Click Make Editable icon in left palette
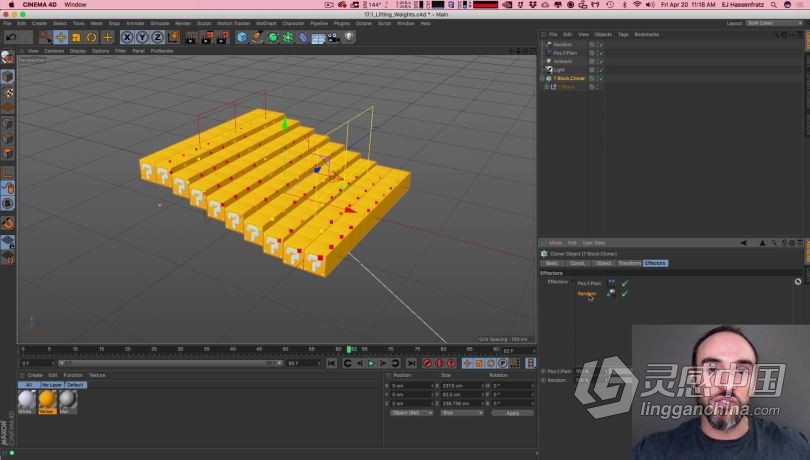 [x=8, y=58]
